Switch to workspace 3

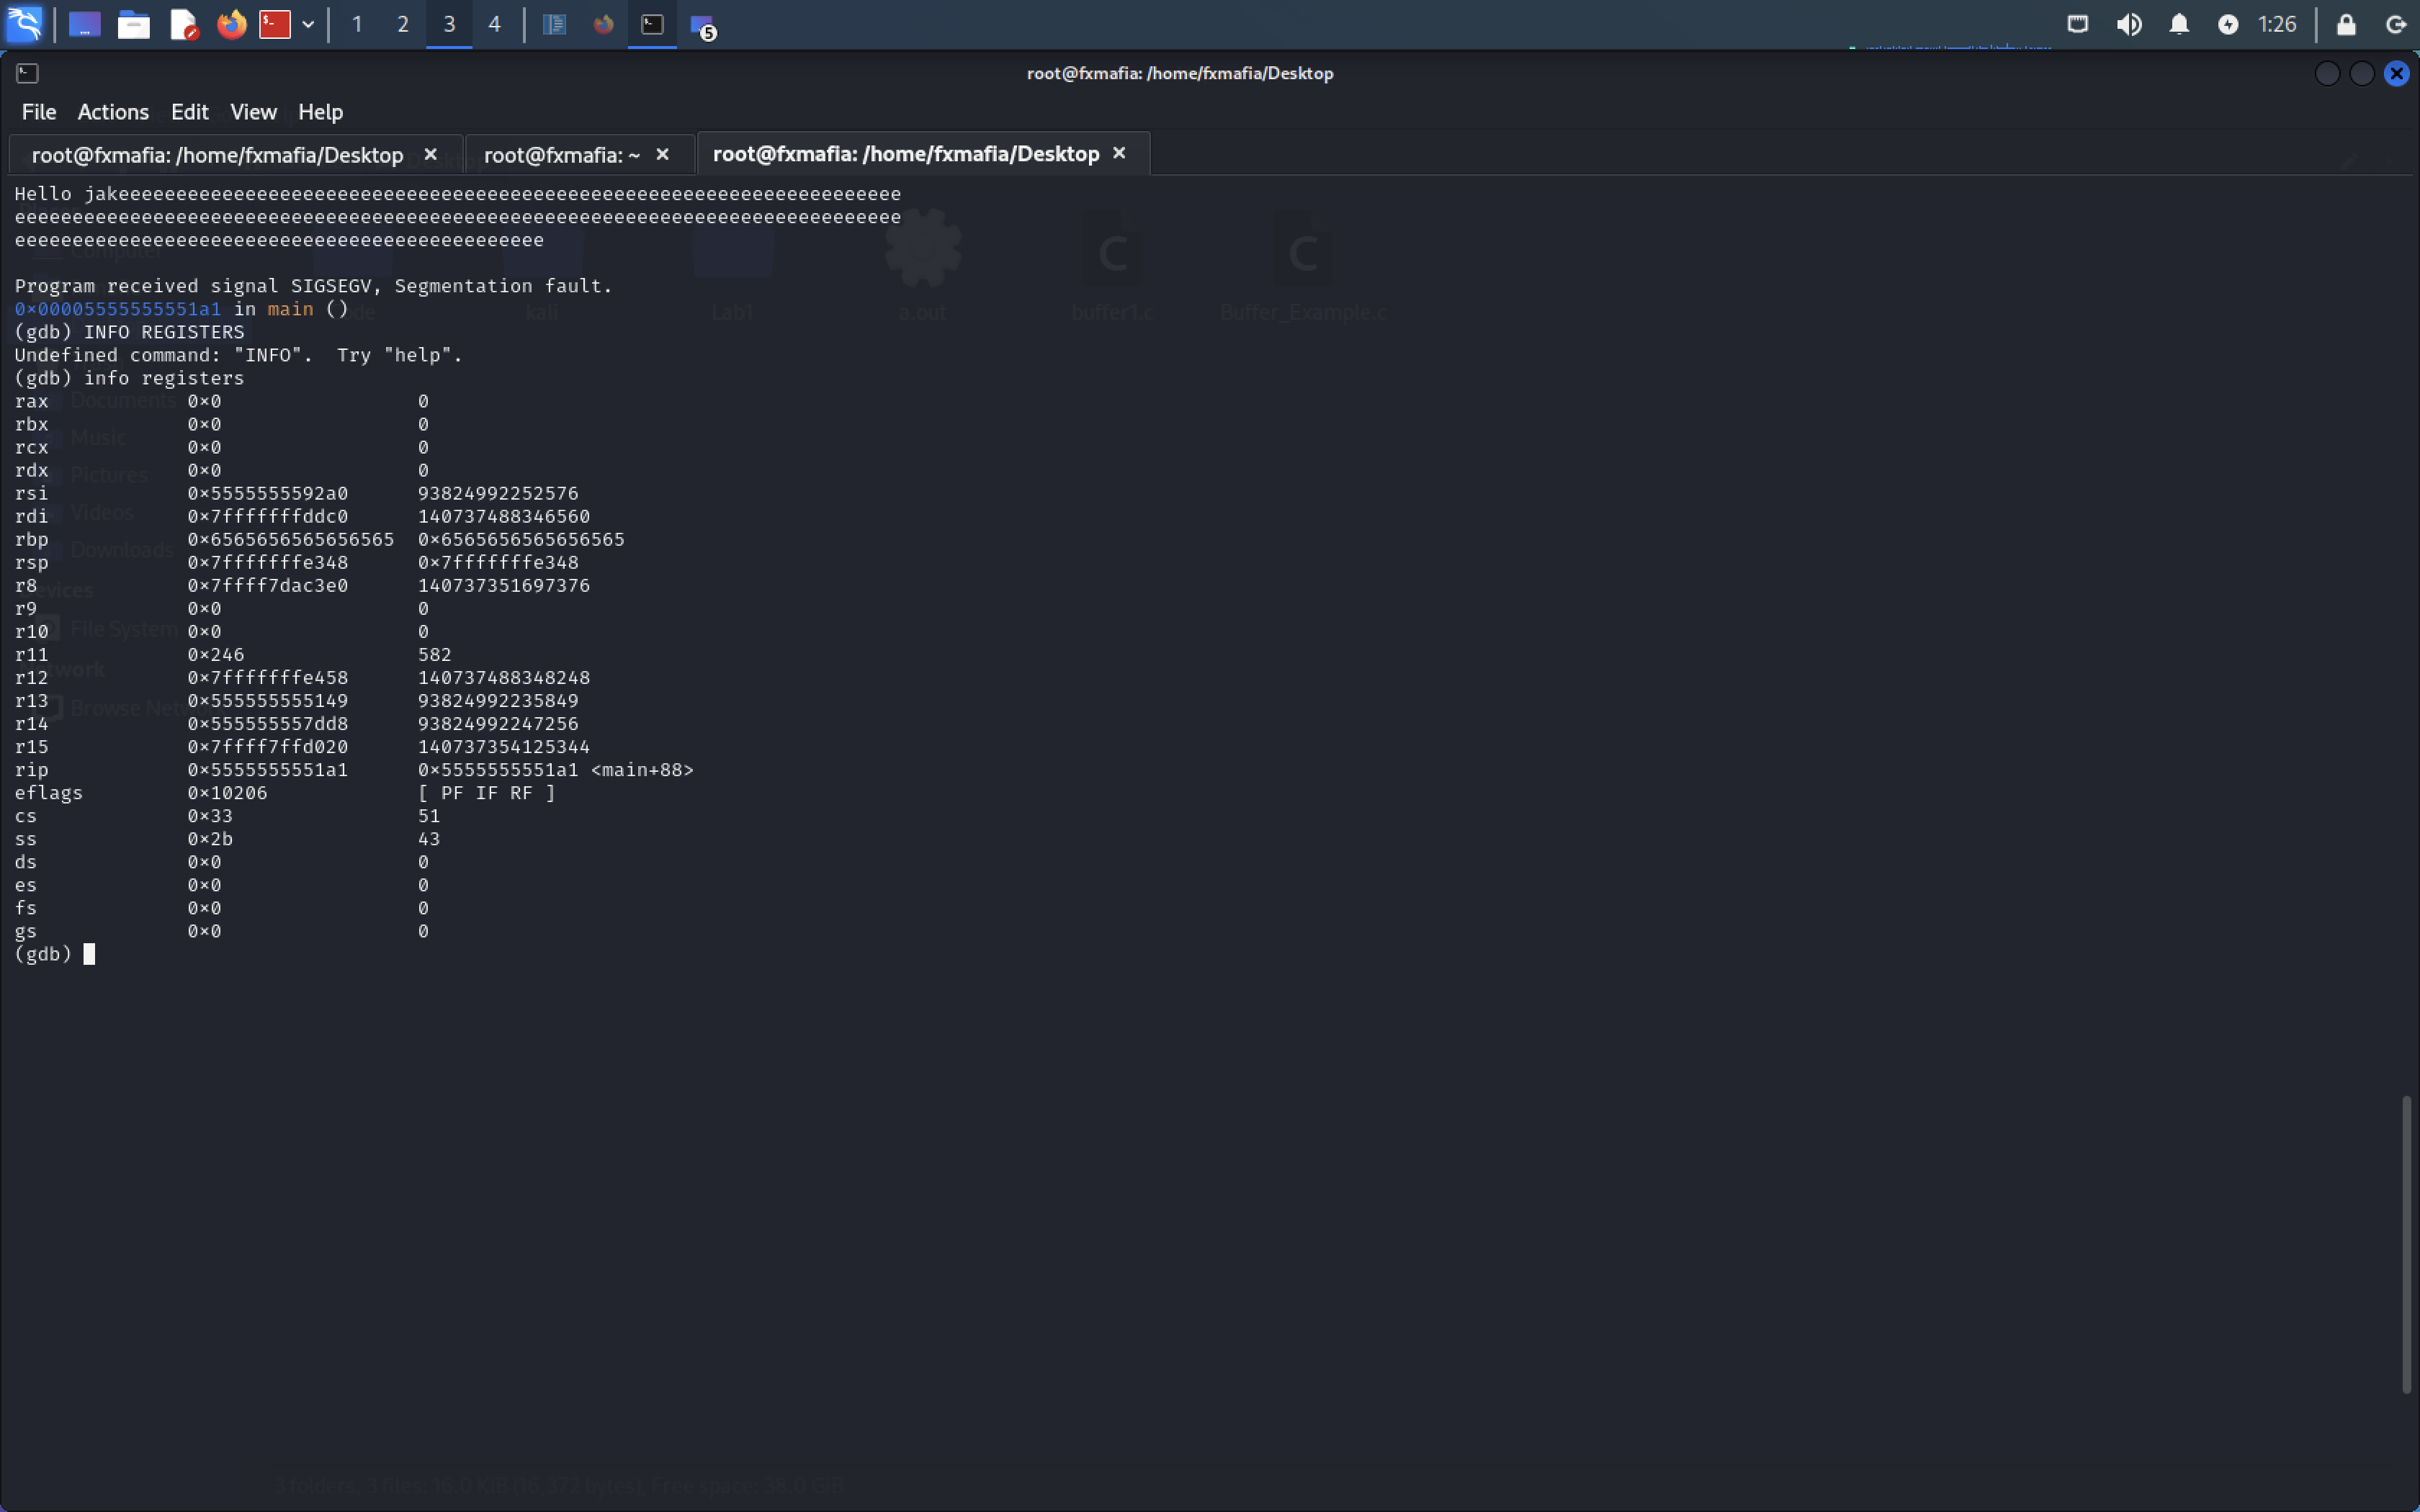point(449,24)
